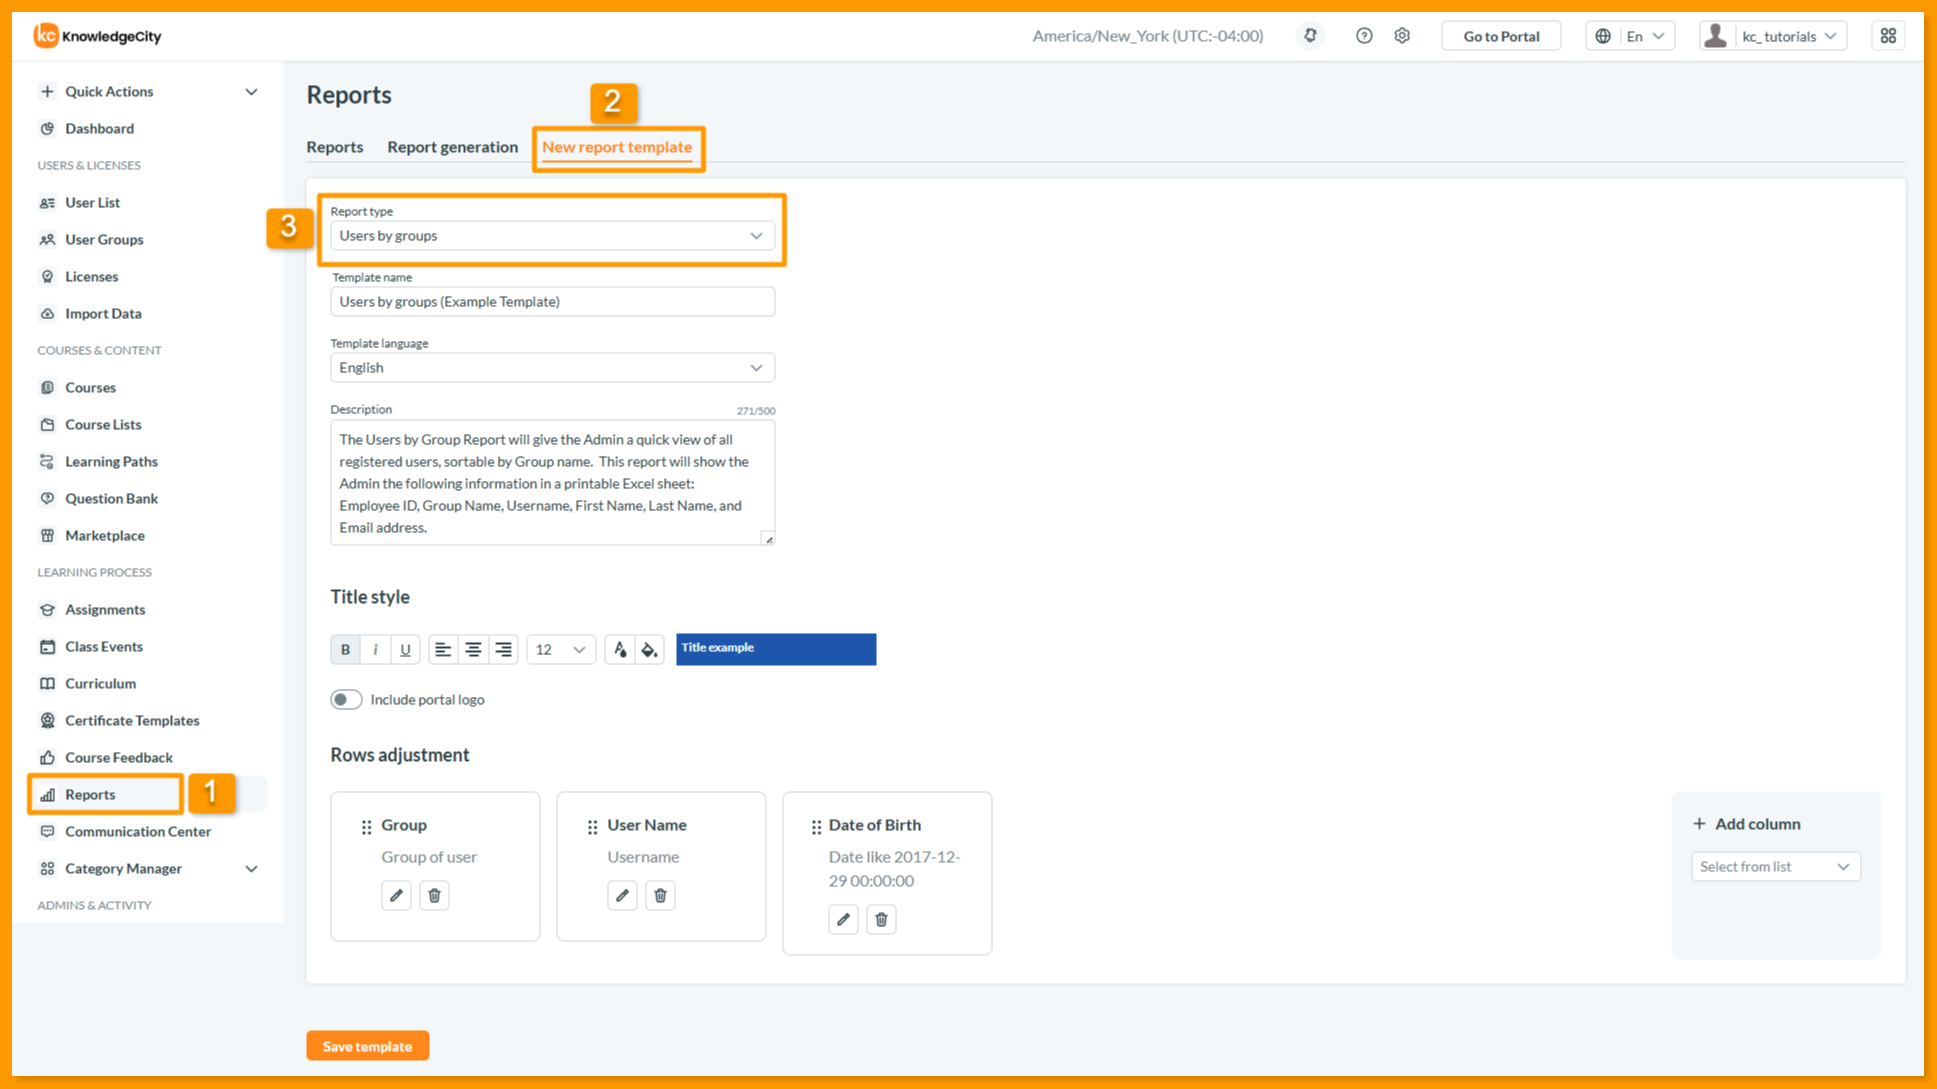Open the settings gear icon
1937x1089 pixels.
click(x=1402, y=36)
